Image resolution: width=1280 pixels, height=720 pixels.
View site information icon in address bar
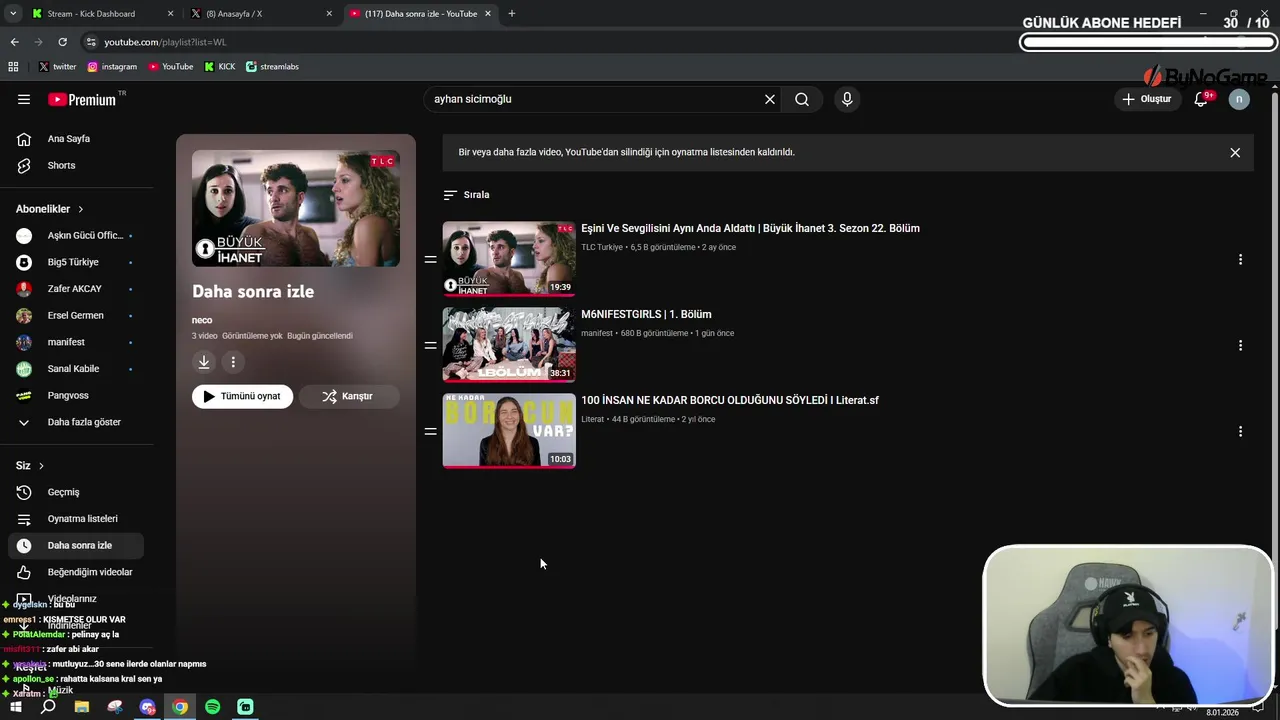pyautogui.click(x=91, y=42)
